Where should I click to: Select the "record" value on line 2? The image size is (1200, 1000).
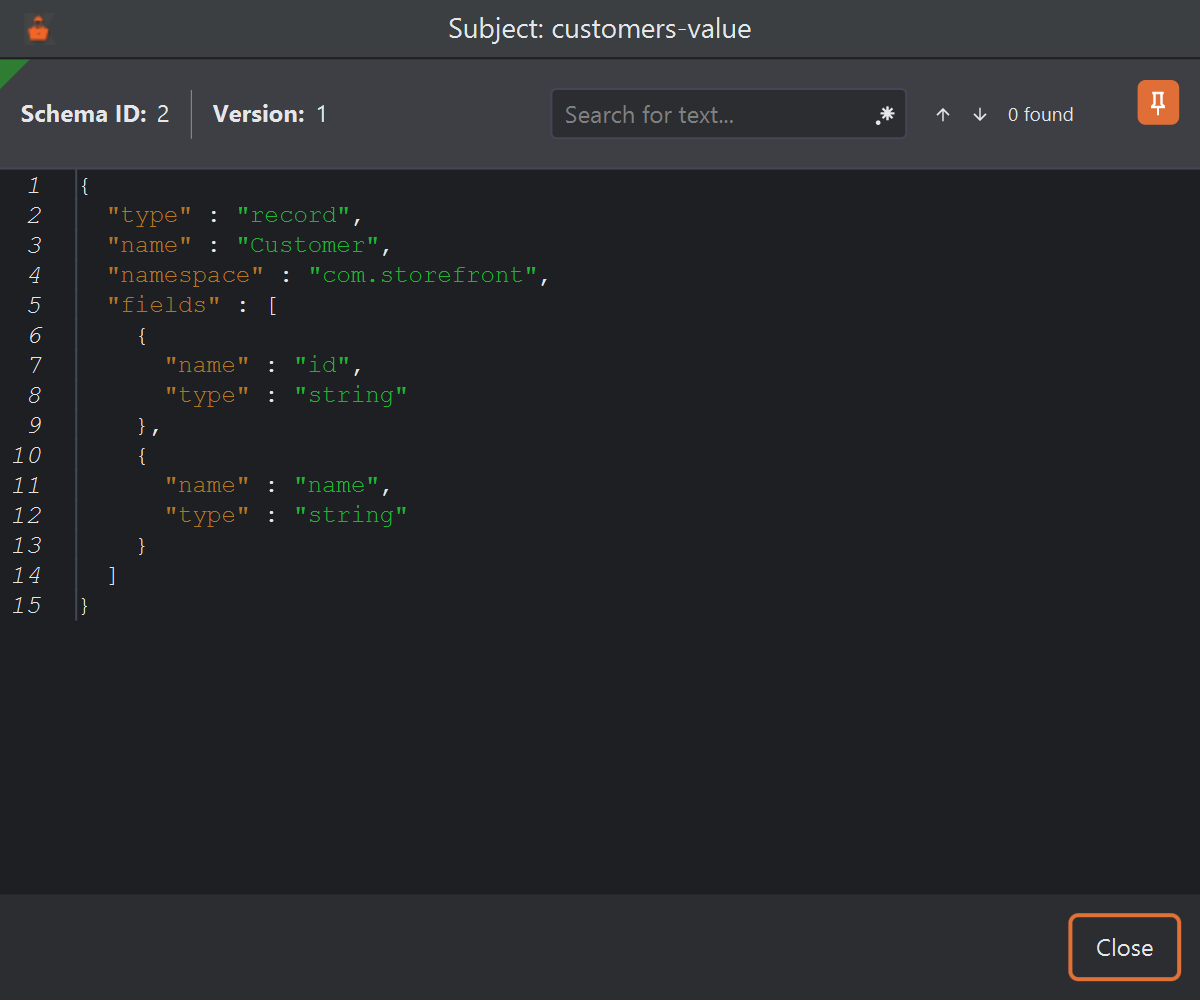pos(294,215)
